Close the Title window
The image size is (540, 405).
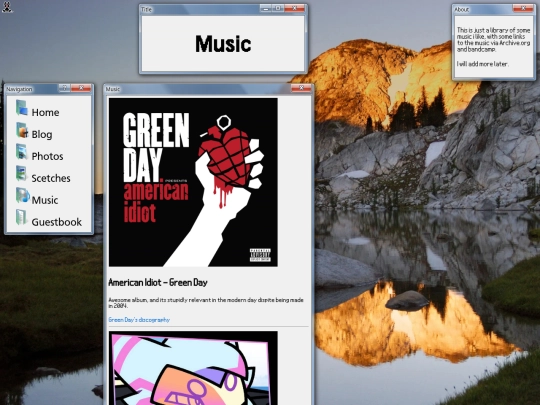(294, 8)
